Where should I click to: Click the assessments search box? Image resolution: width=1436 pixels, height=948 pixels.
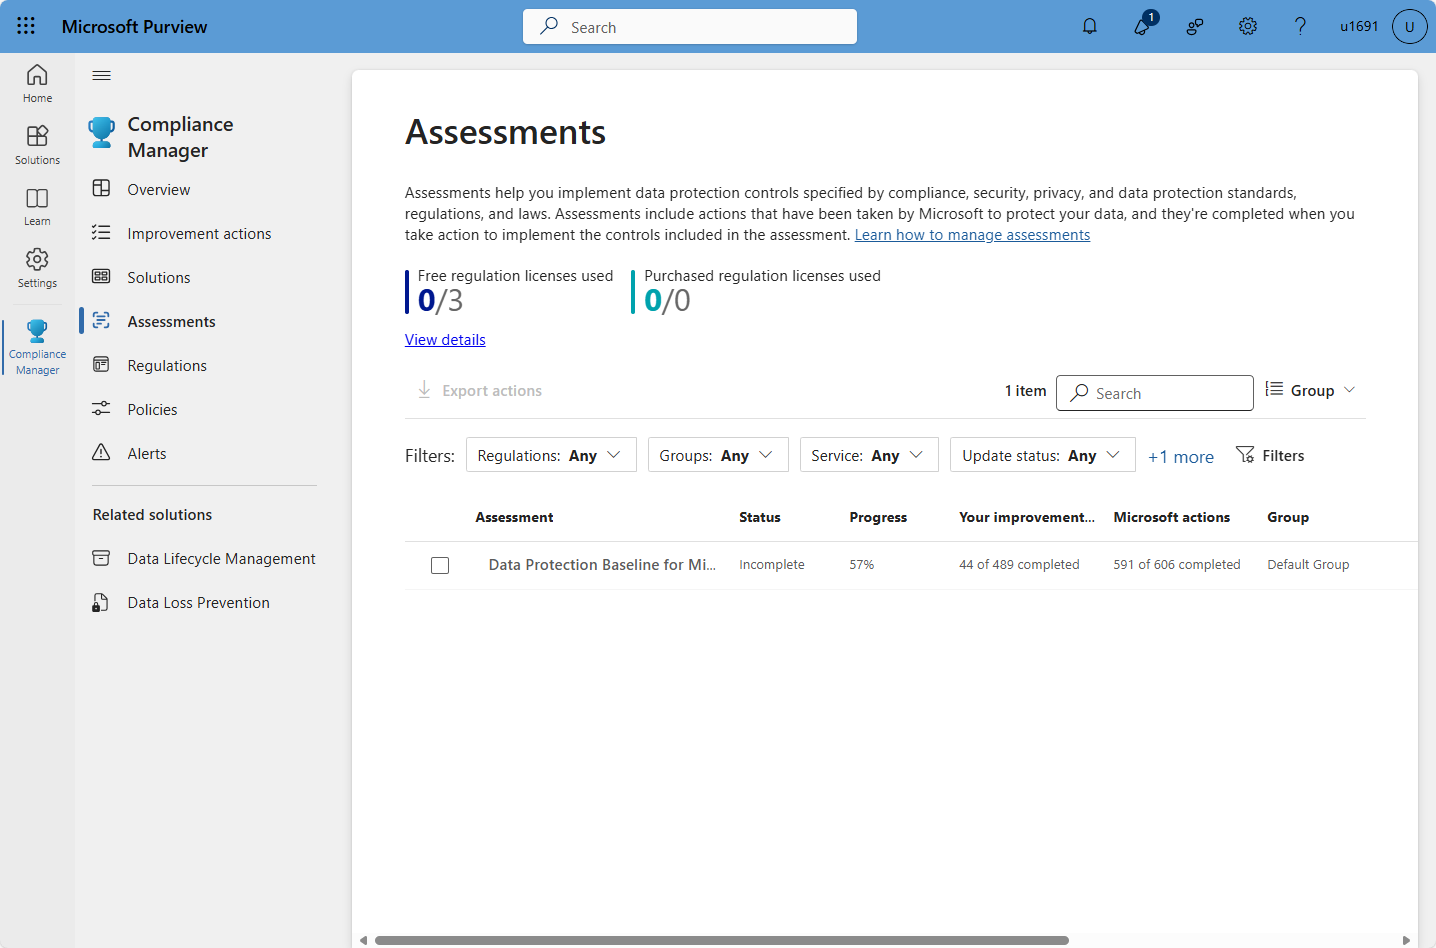tap(1155, 393)
